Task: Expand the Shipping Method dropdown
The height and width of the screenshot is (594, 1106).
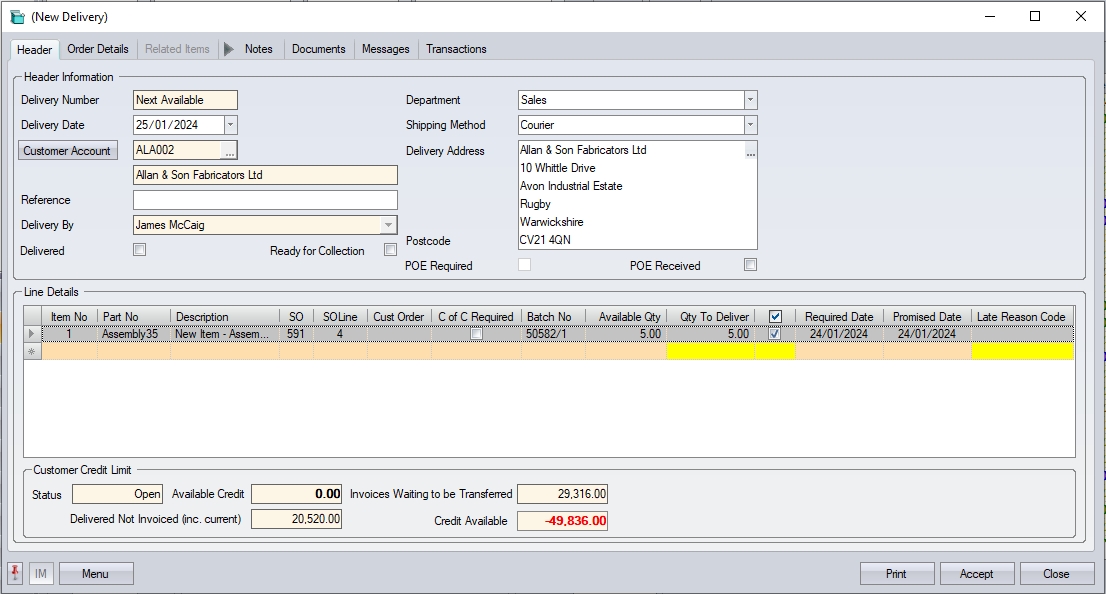Action: [750, 125]
